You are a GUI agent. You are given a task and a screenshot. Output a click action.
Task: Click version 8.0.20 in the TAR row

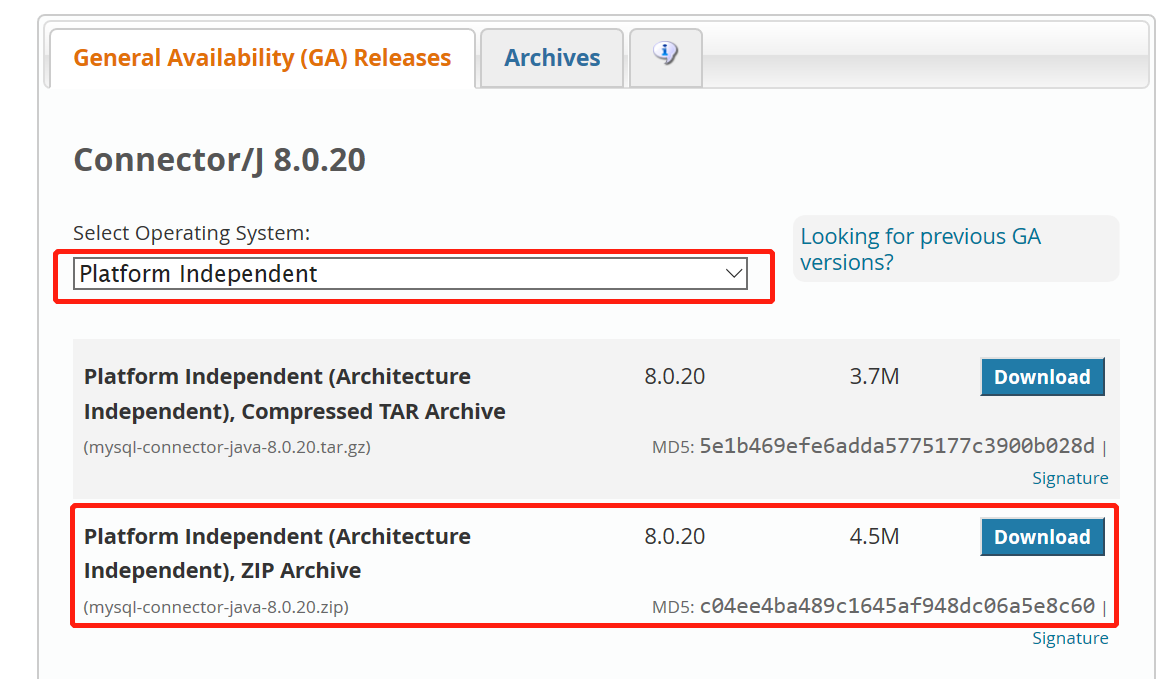675,376
